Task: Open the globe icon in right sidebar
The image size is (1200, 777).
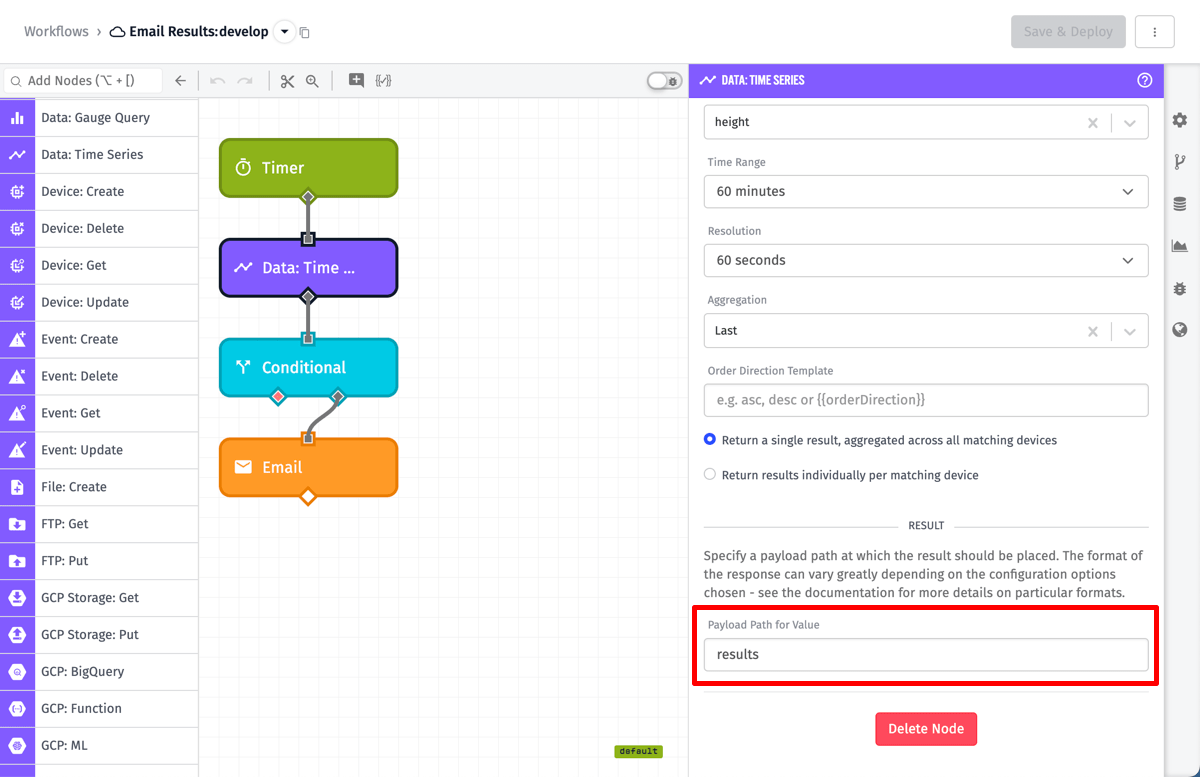Action: pos(1180,330)
